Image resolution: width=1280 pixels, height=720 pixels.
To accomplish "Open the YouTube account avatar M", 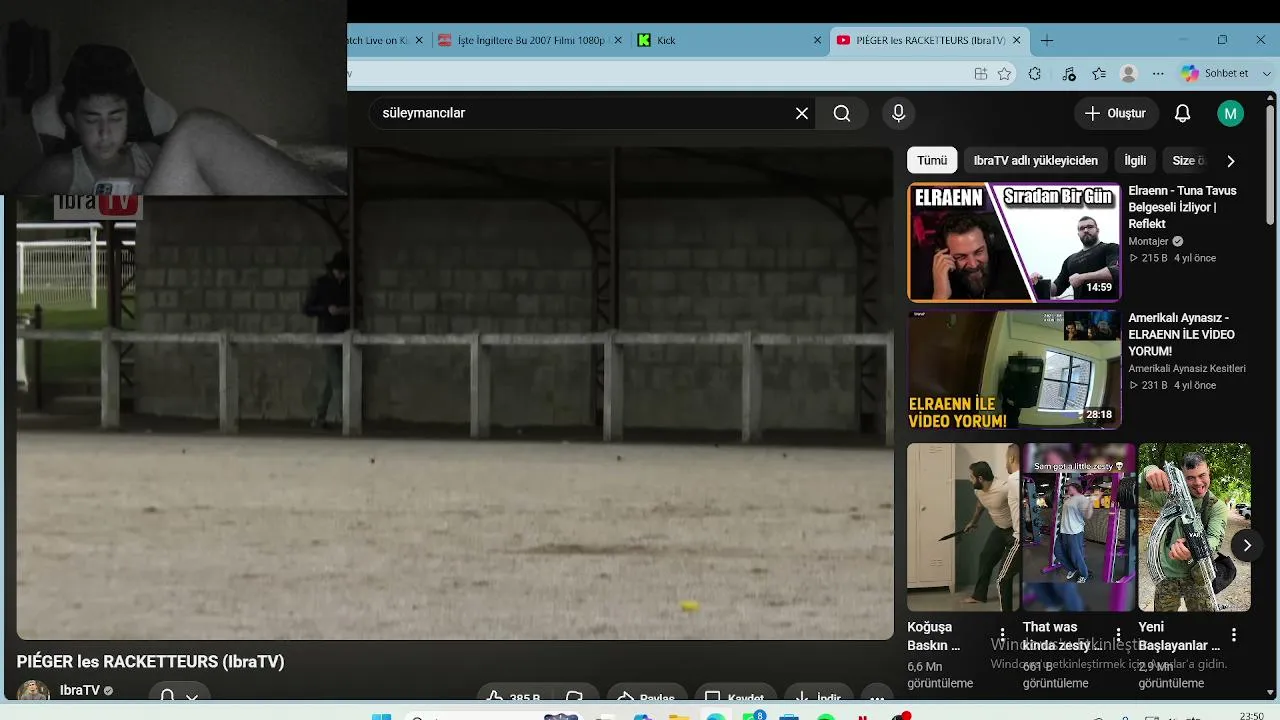I will [1230, 113].
